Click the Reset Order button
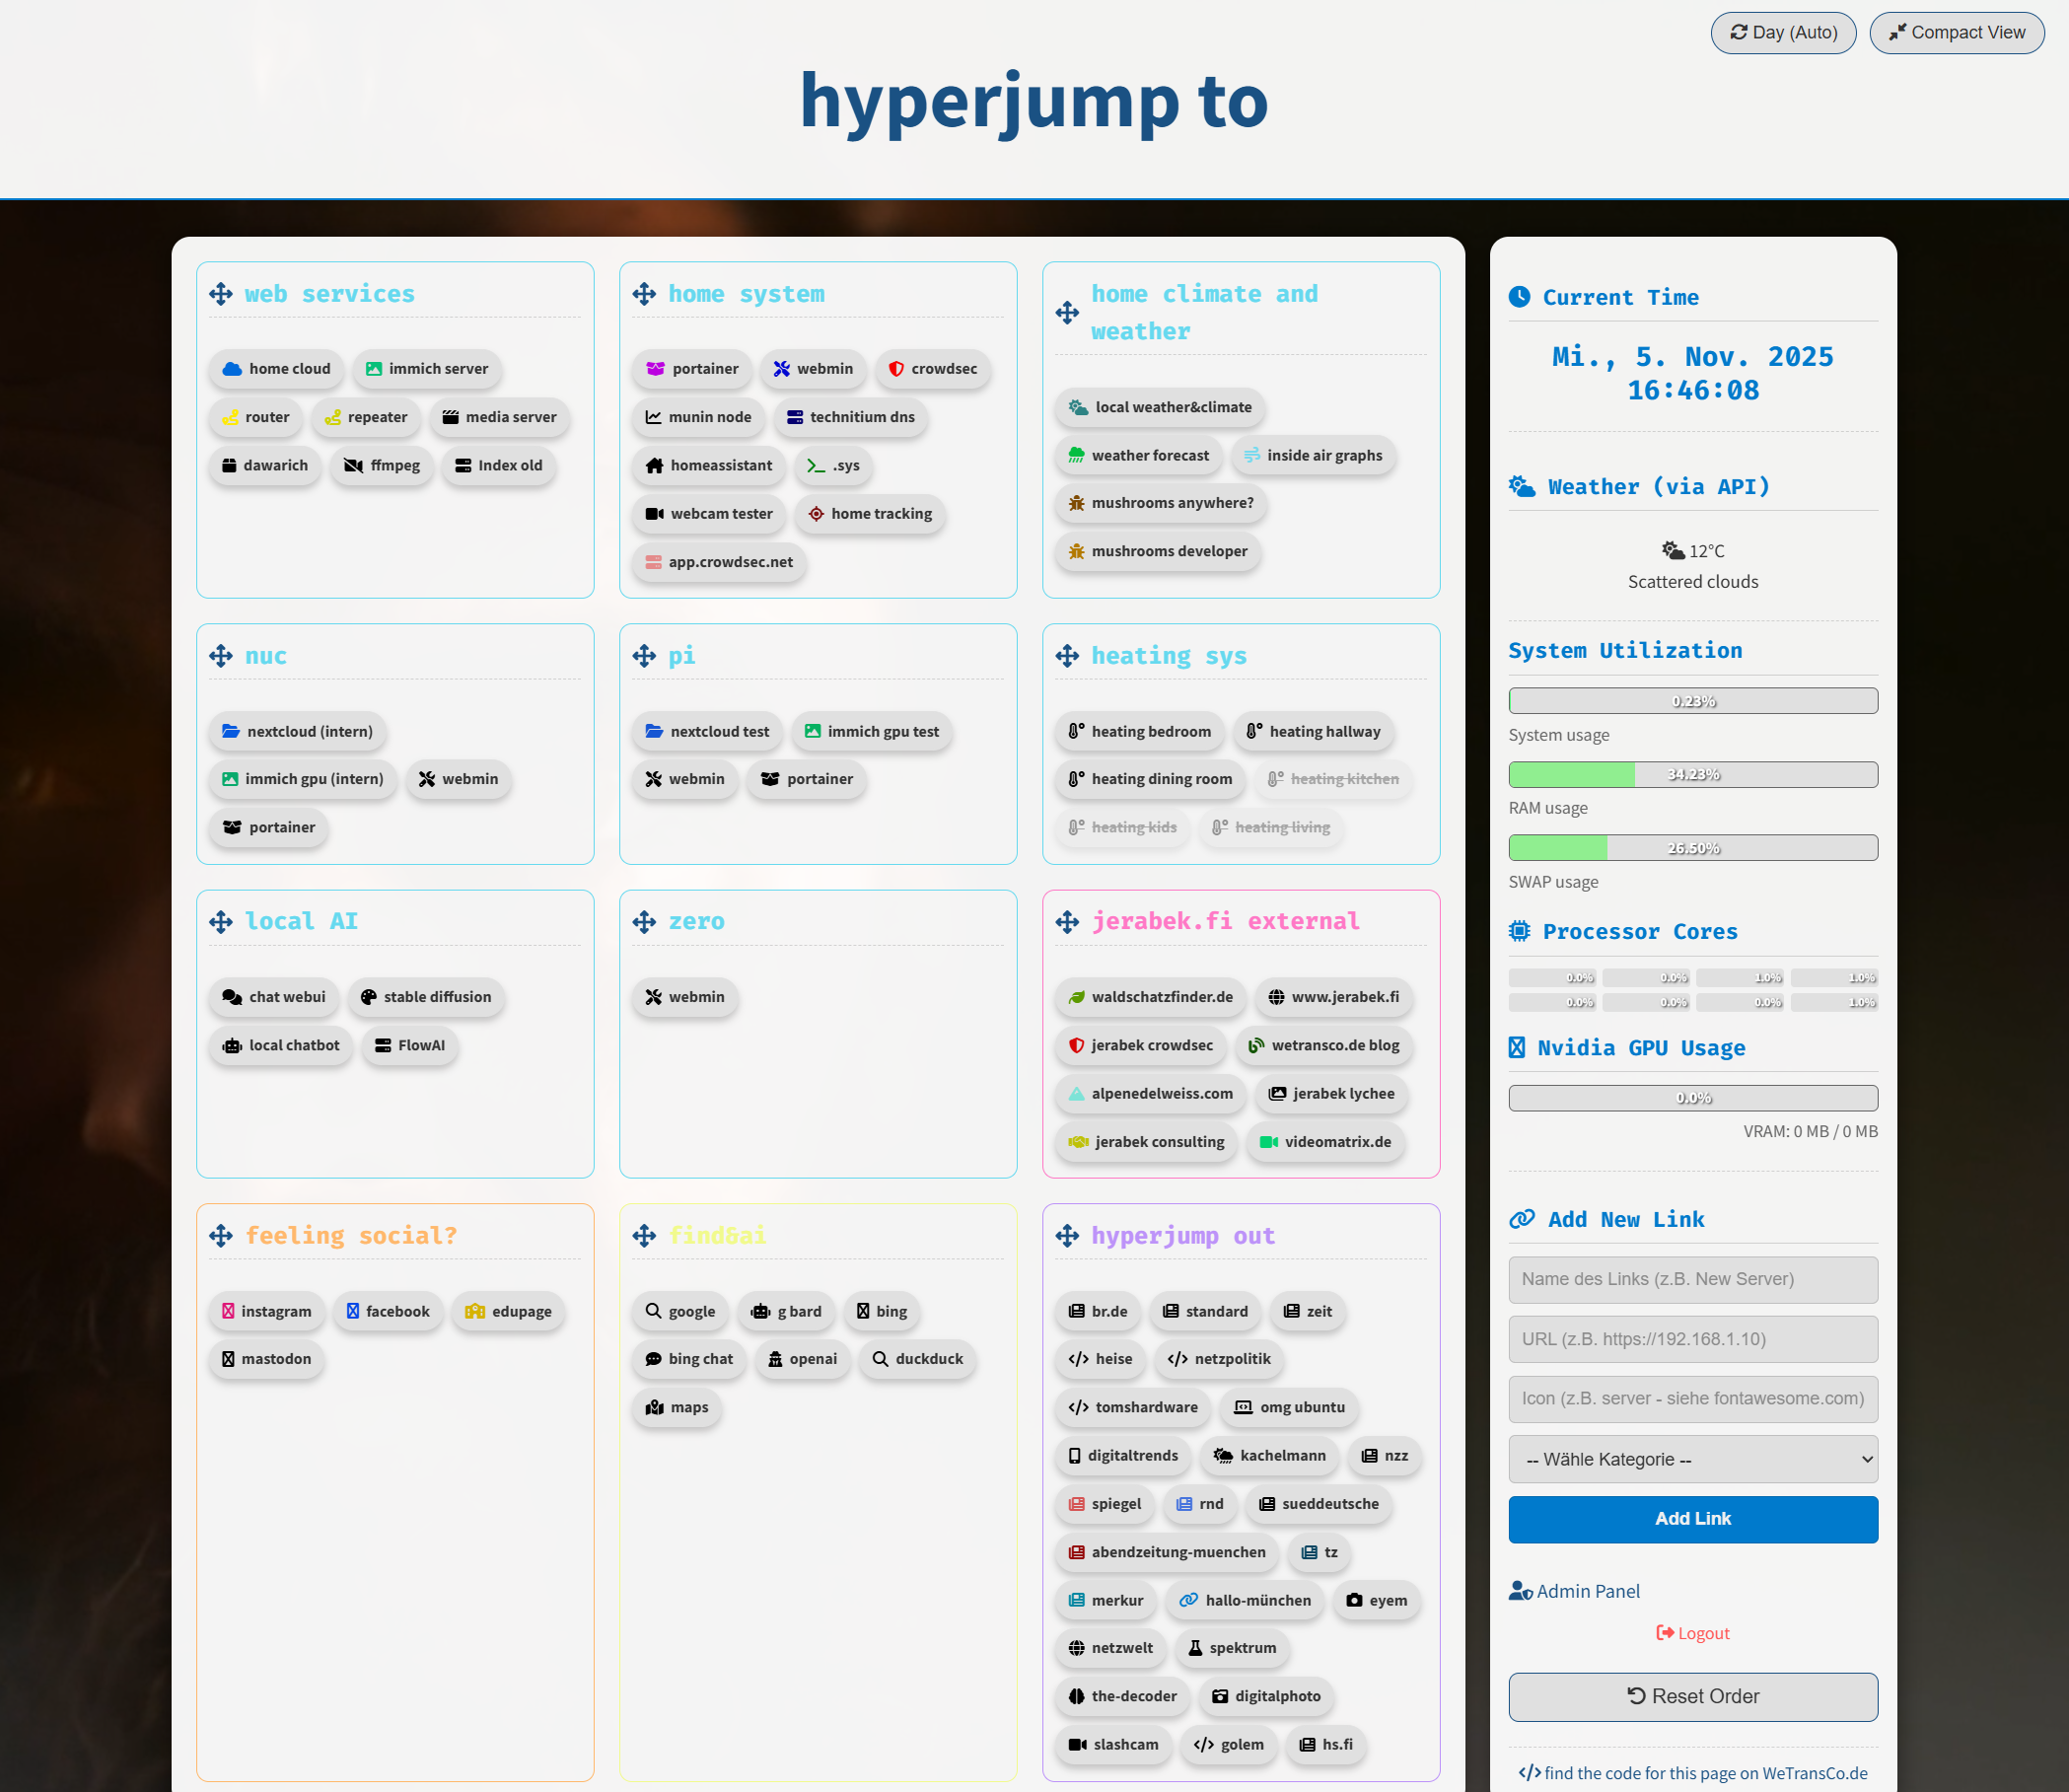This screenshot has width=2069, height=1792. (x=1692, y=1696)
